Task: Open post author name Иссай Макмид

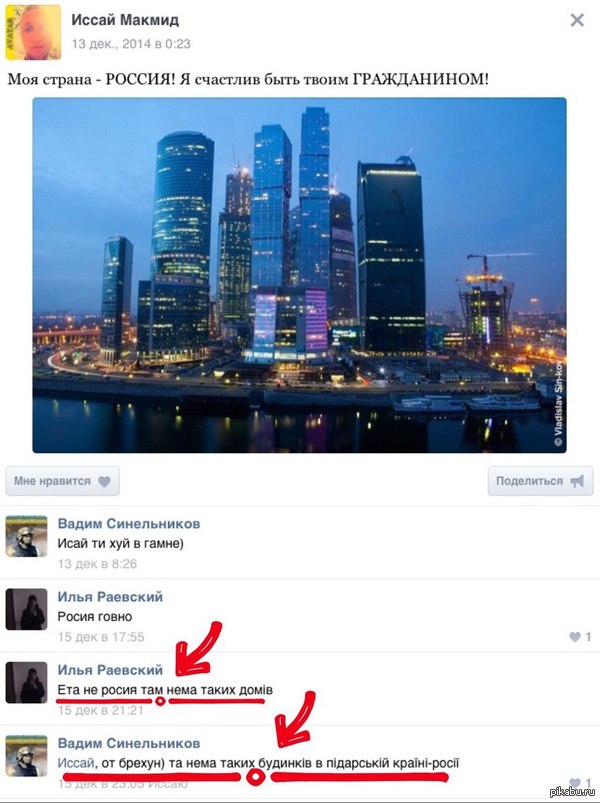Action: [x=125, y=20]
